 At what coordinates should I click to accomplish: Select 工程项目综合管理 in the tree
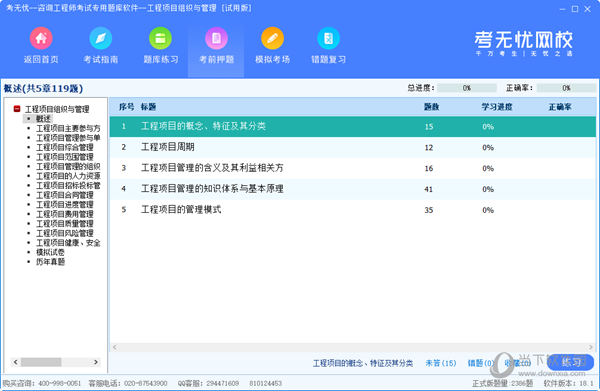(x=65, y=147)
